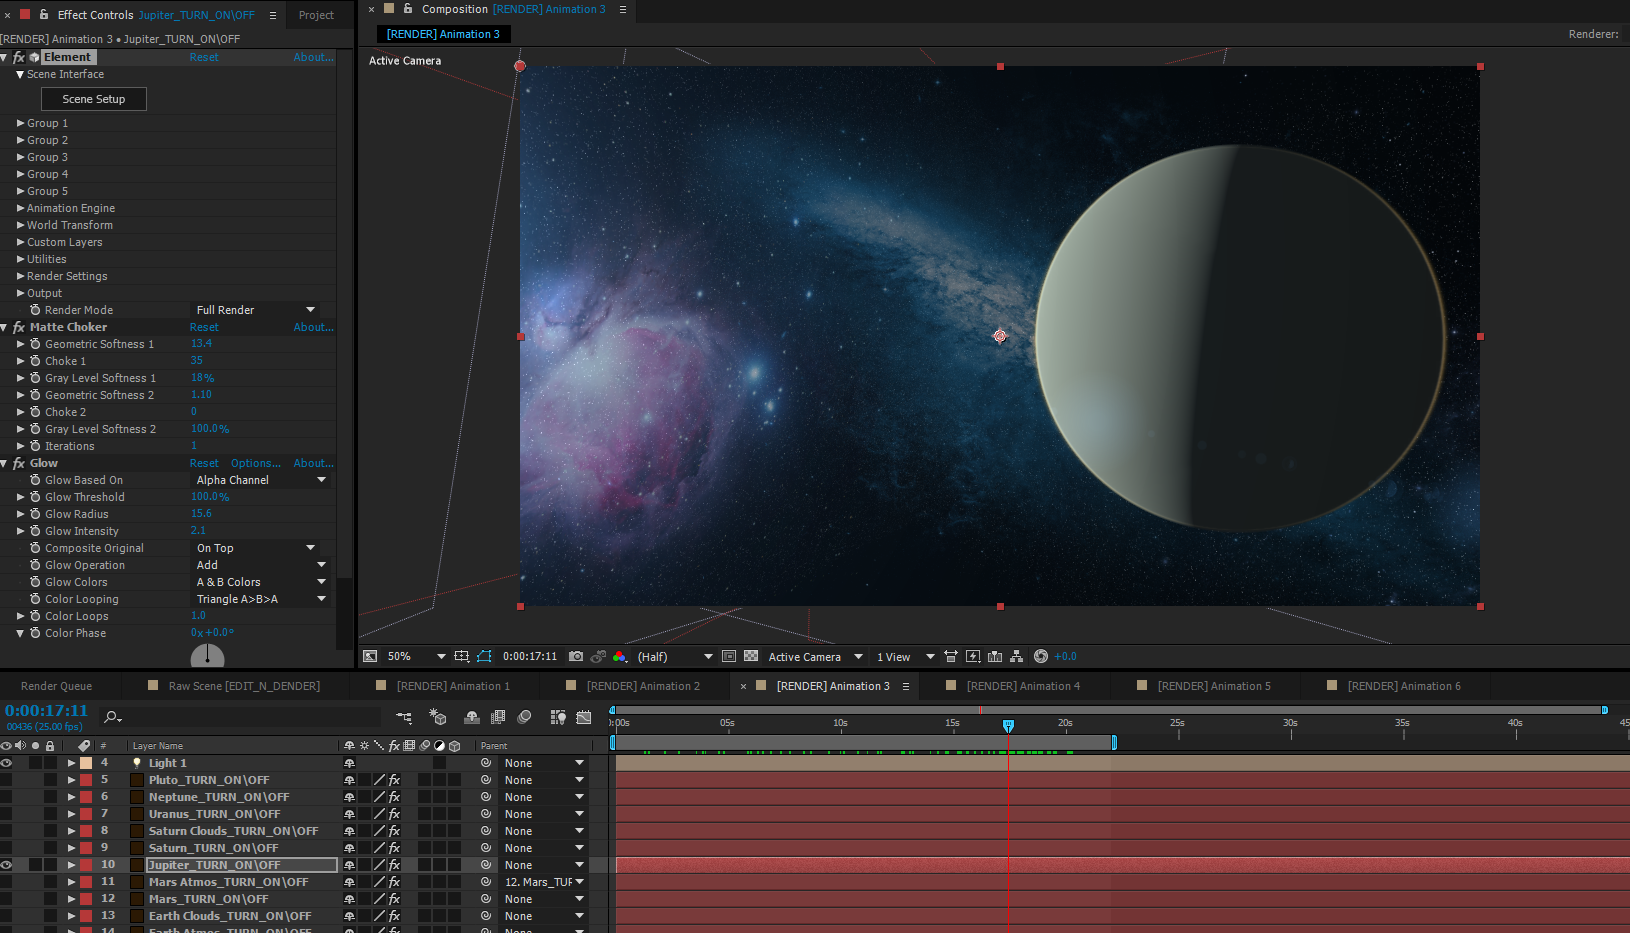
Task: Toggle the Light 1 layer's visibility eye
Action: [x=7, y=763]
